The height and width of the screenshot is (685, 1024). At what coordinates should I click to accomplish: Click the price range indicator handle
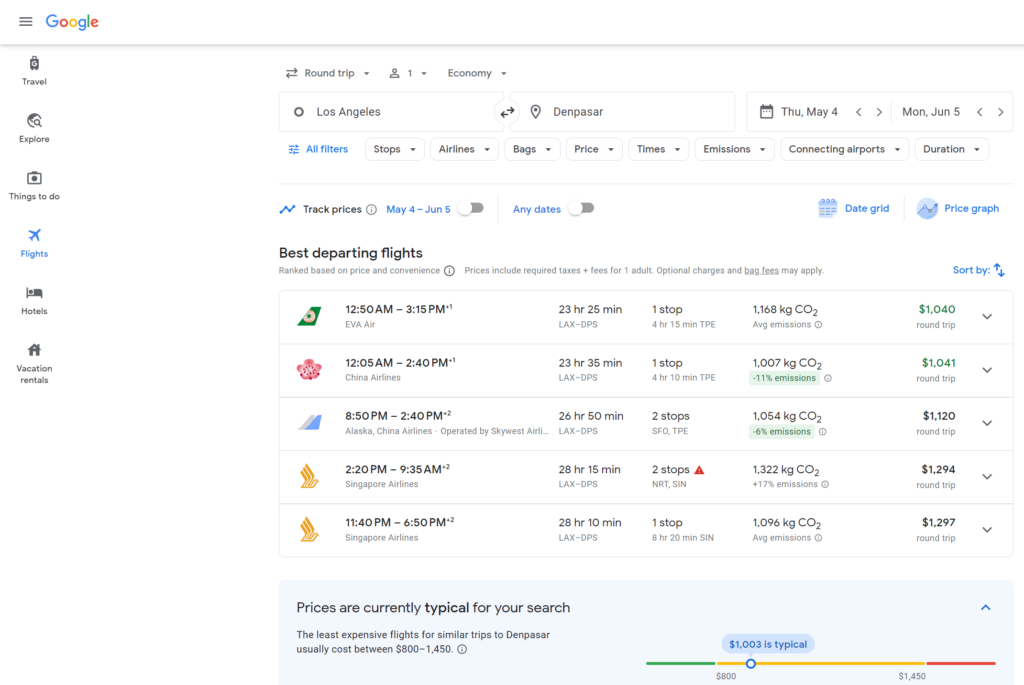pos(750,663)
